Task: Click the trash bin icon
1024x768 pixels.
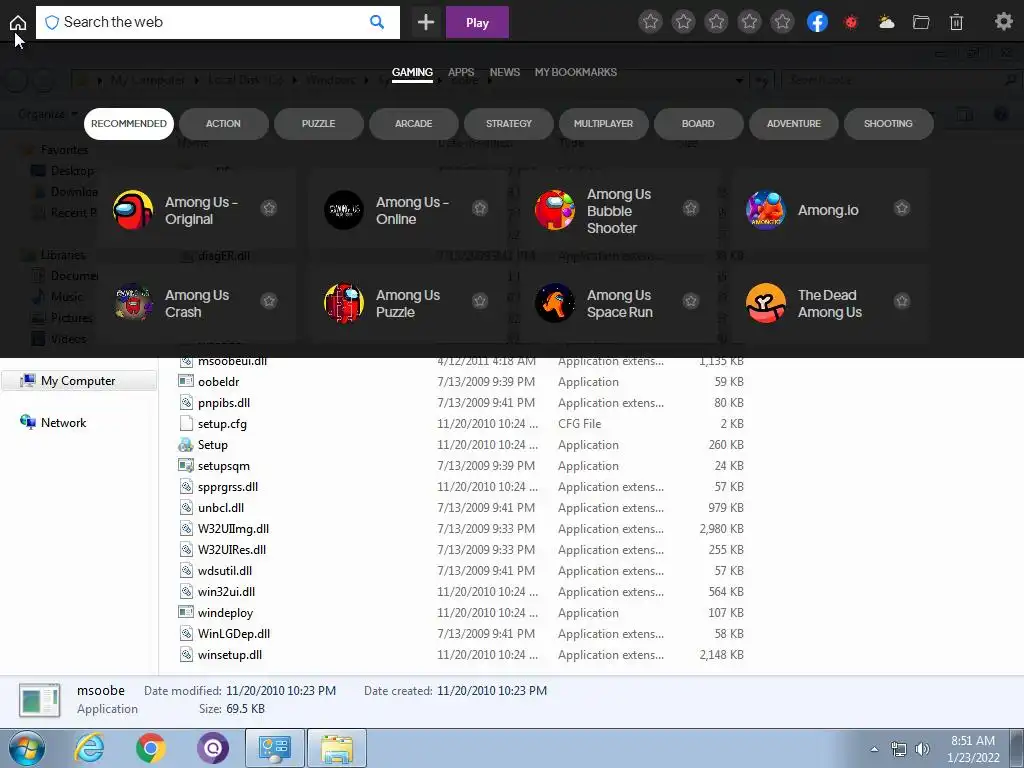Action: pyautogui.click(x=956, y=22)
